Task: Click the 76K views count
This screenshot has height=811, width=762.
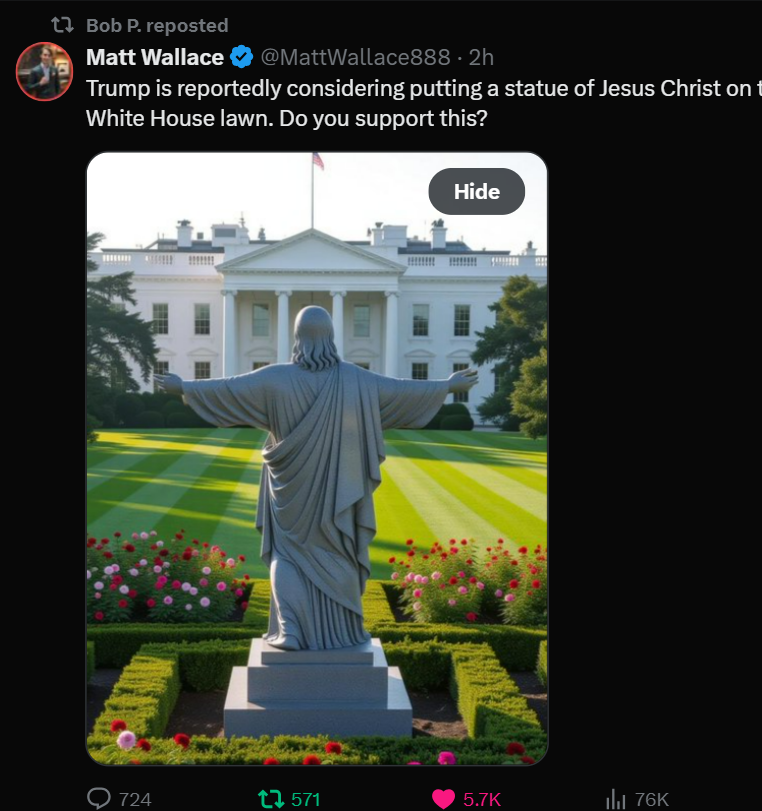Action: coord(652,800)
